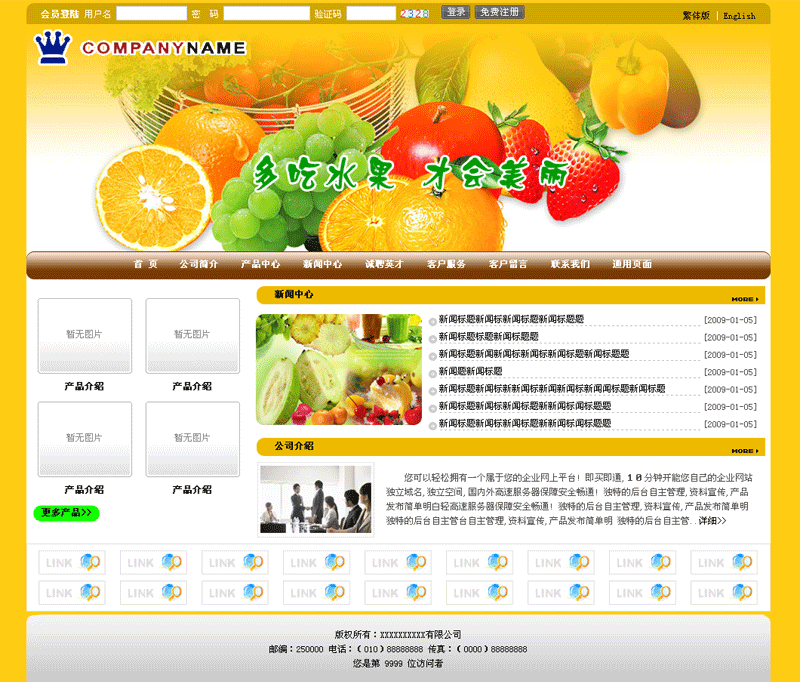The height and width of the screenshot is (682, 800).
Task: Click the bullet icon beside first news title
Action: coord(433,321)
